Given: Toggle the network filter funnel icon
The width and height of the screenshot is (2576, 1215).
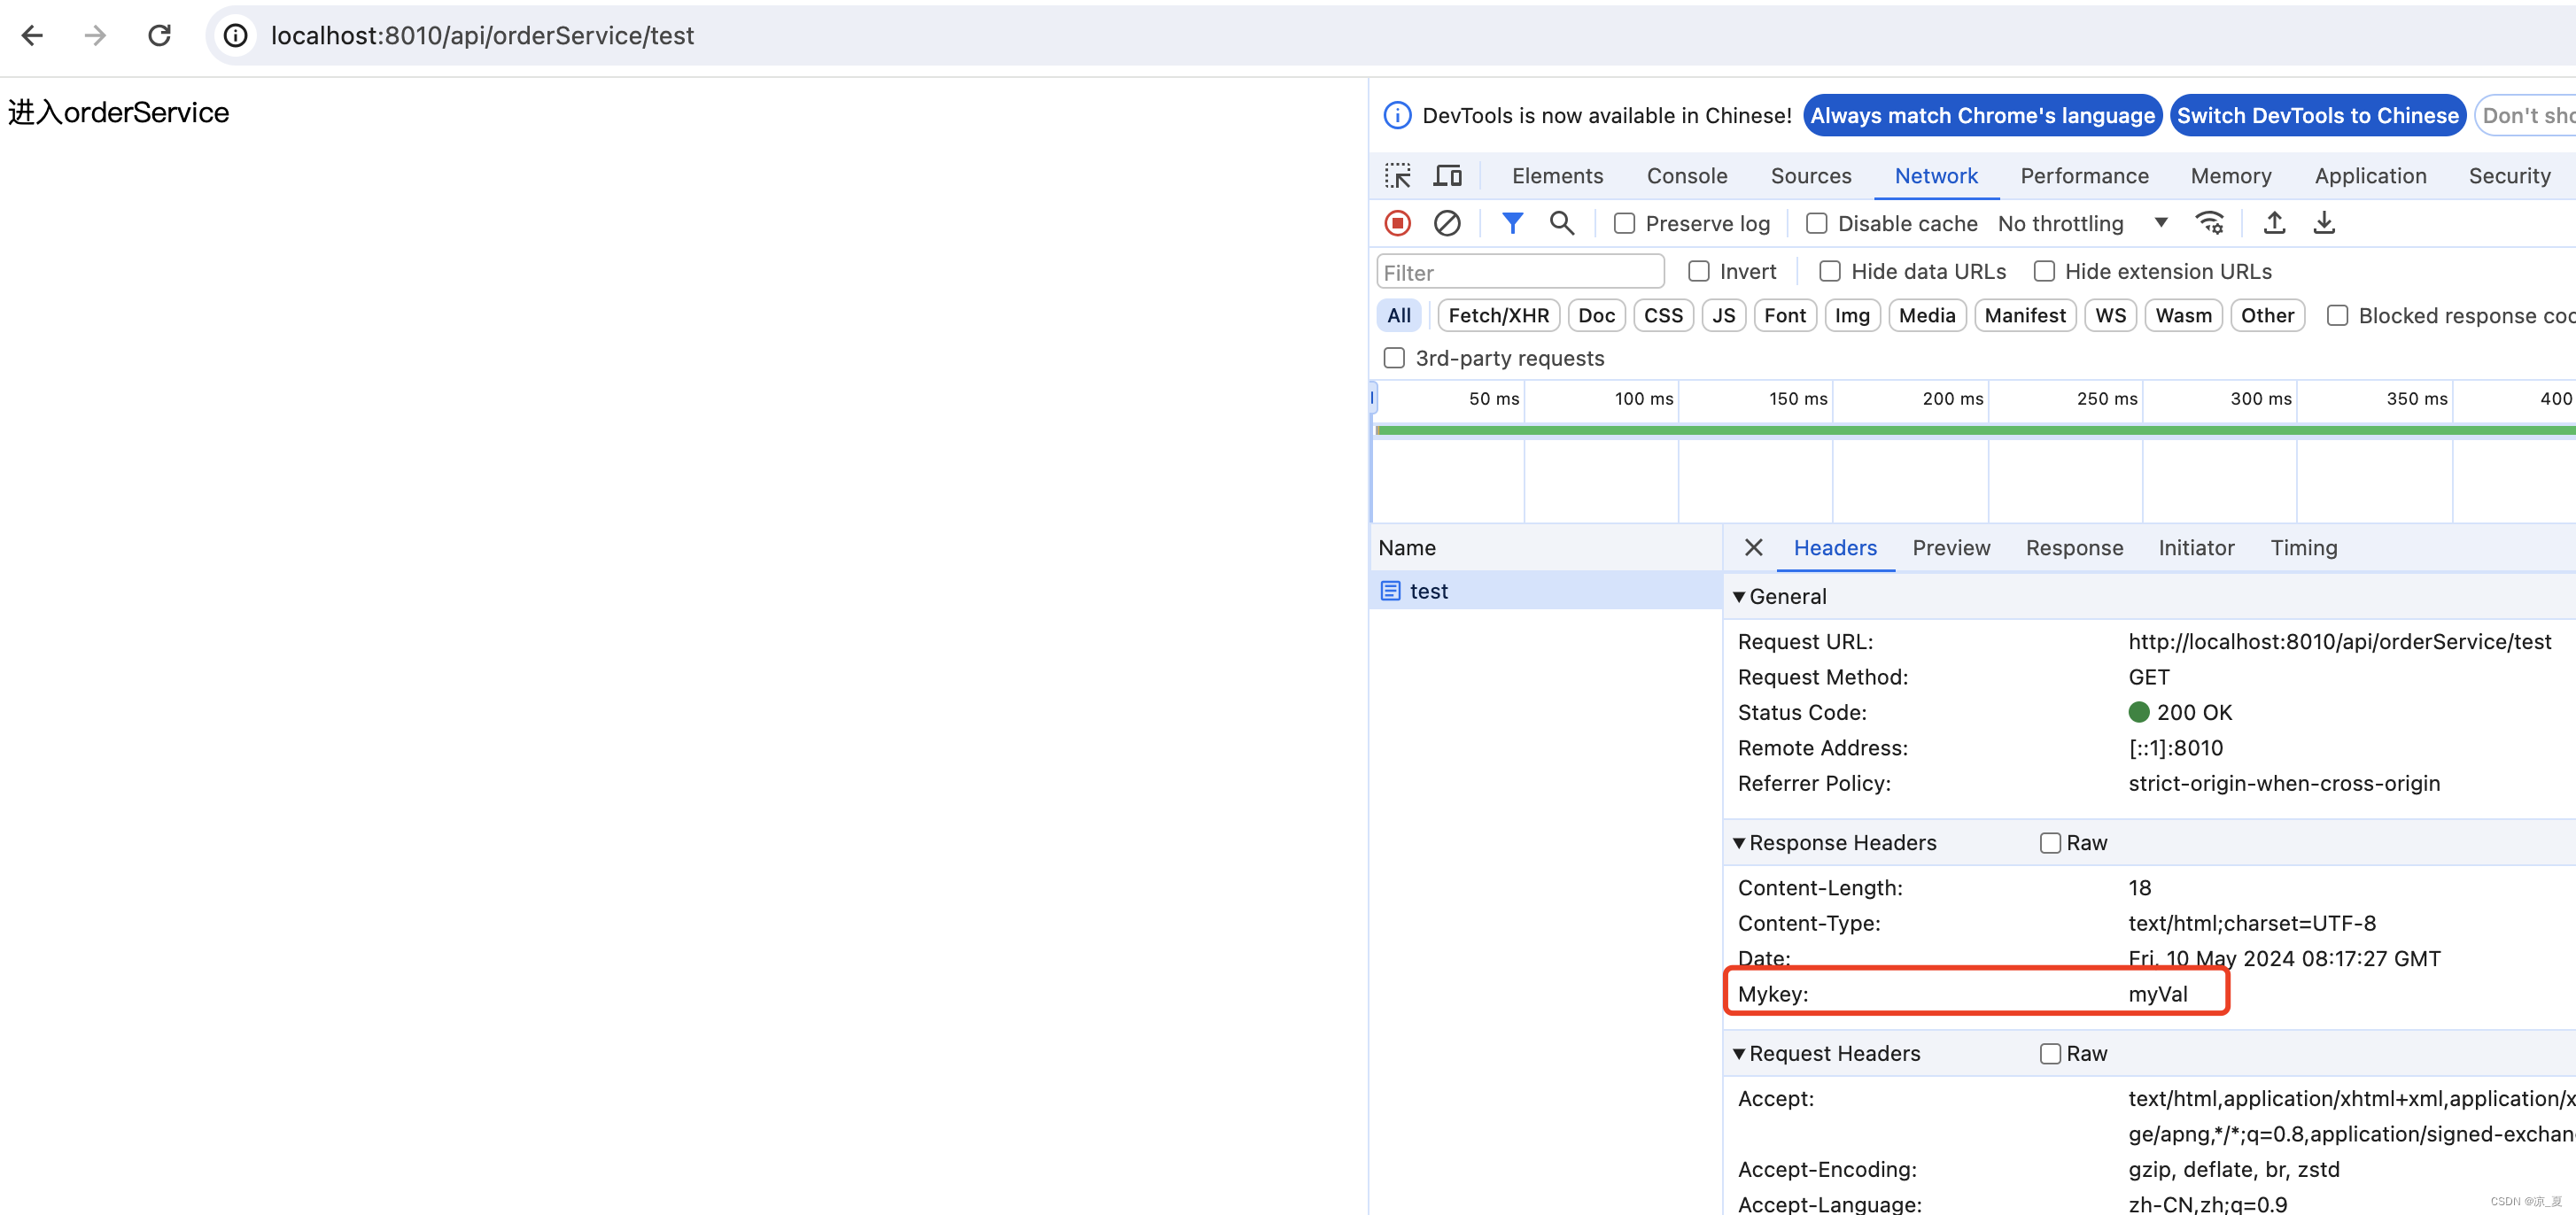Looking at the screenshot, I should tap(1512, 223).
